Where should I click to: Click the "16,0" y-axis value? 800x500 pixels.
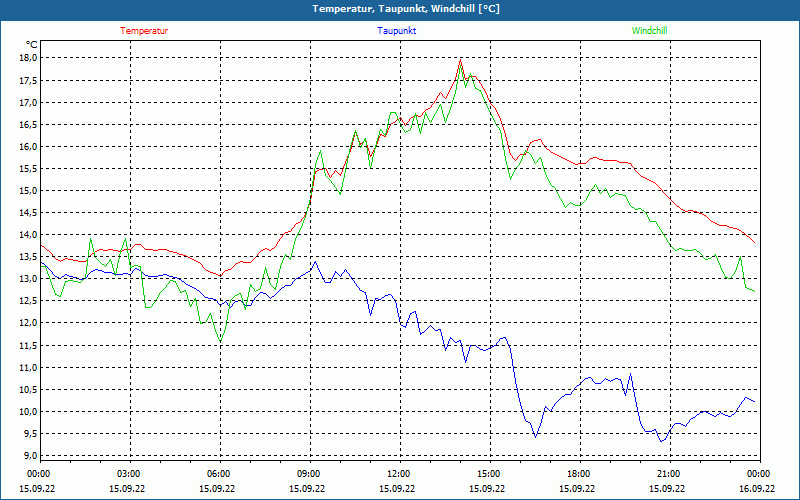(28, 146)
